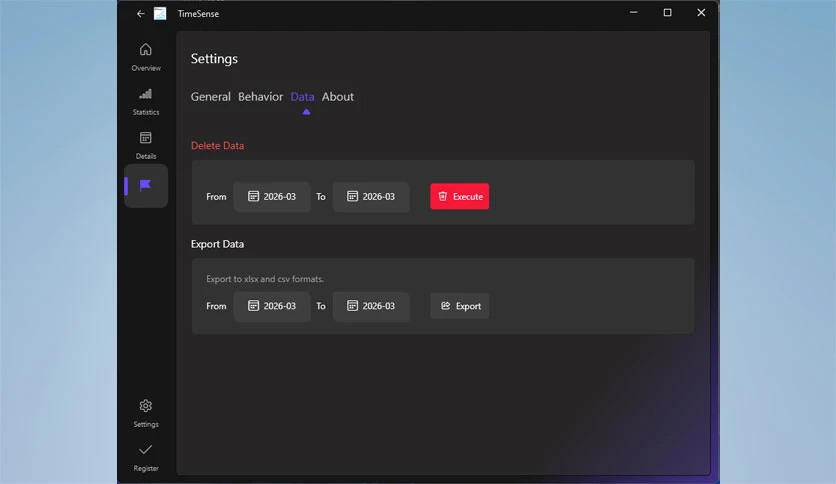Click the back arrow in title bar
Screen dimensions: 836x484
coord(140,14)
